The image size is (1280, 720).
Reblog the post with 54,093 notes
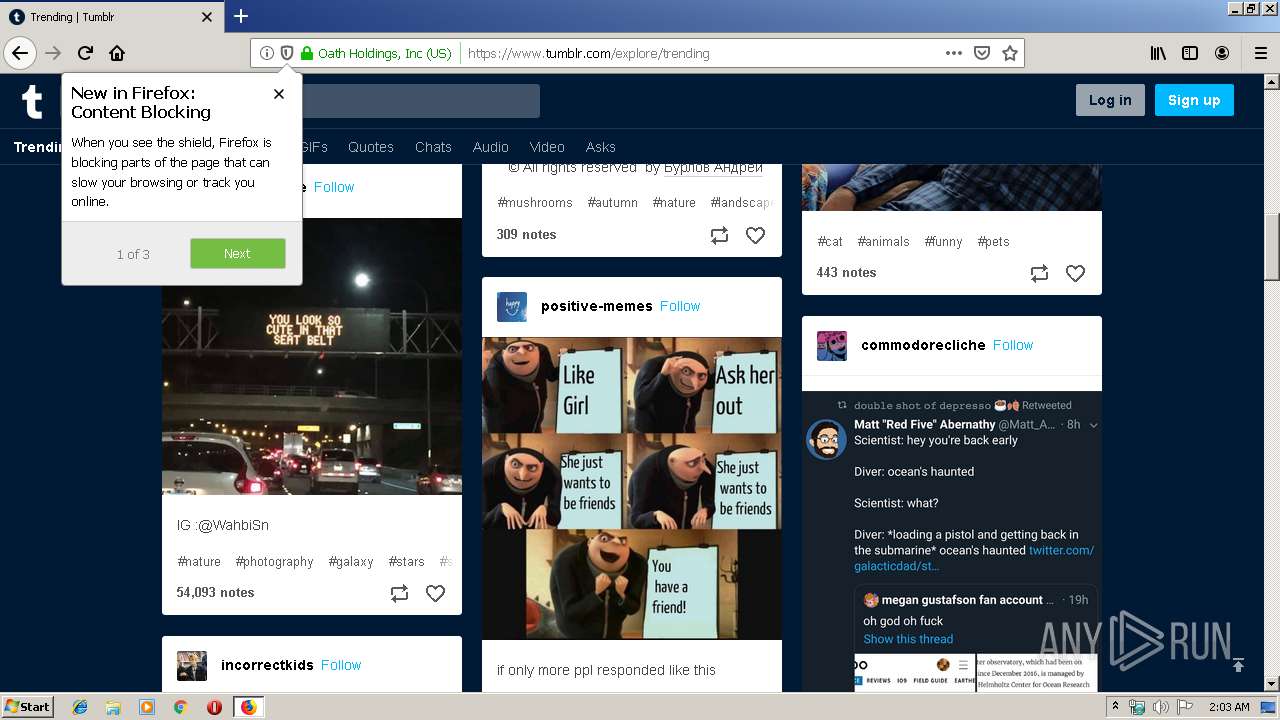point(400,594)
